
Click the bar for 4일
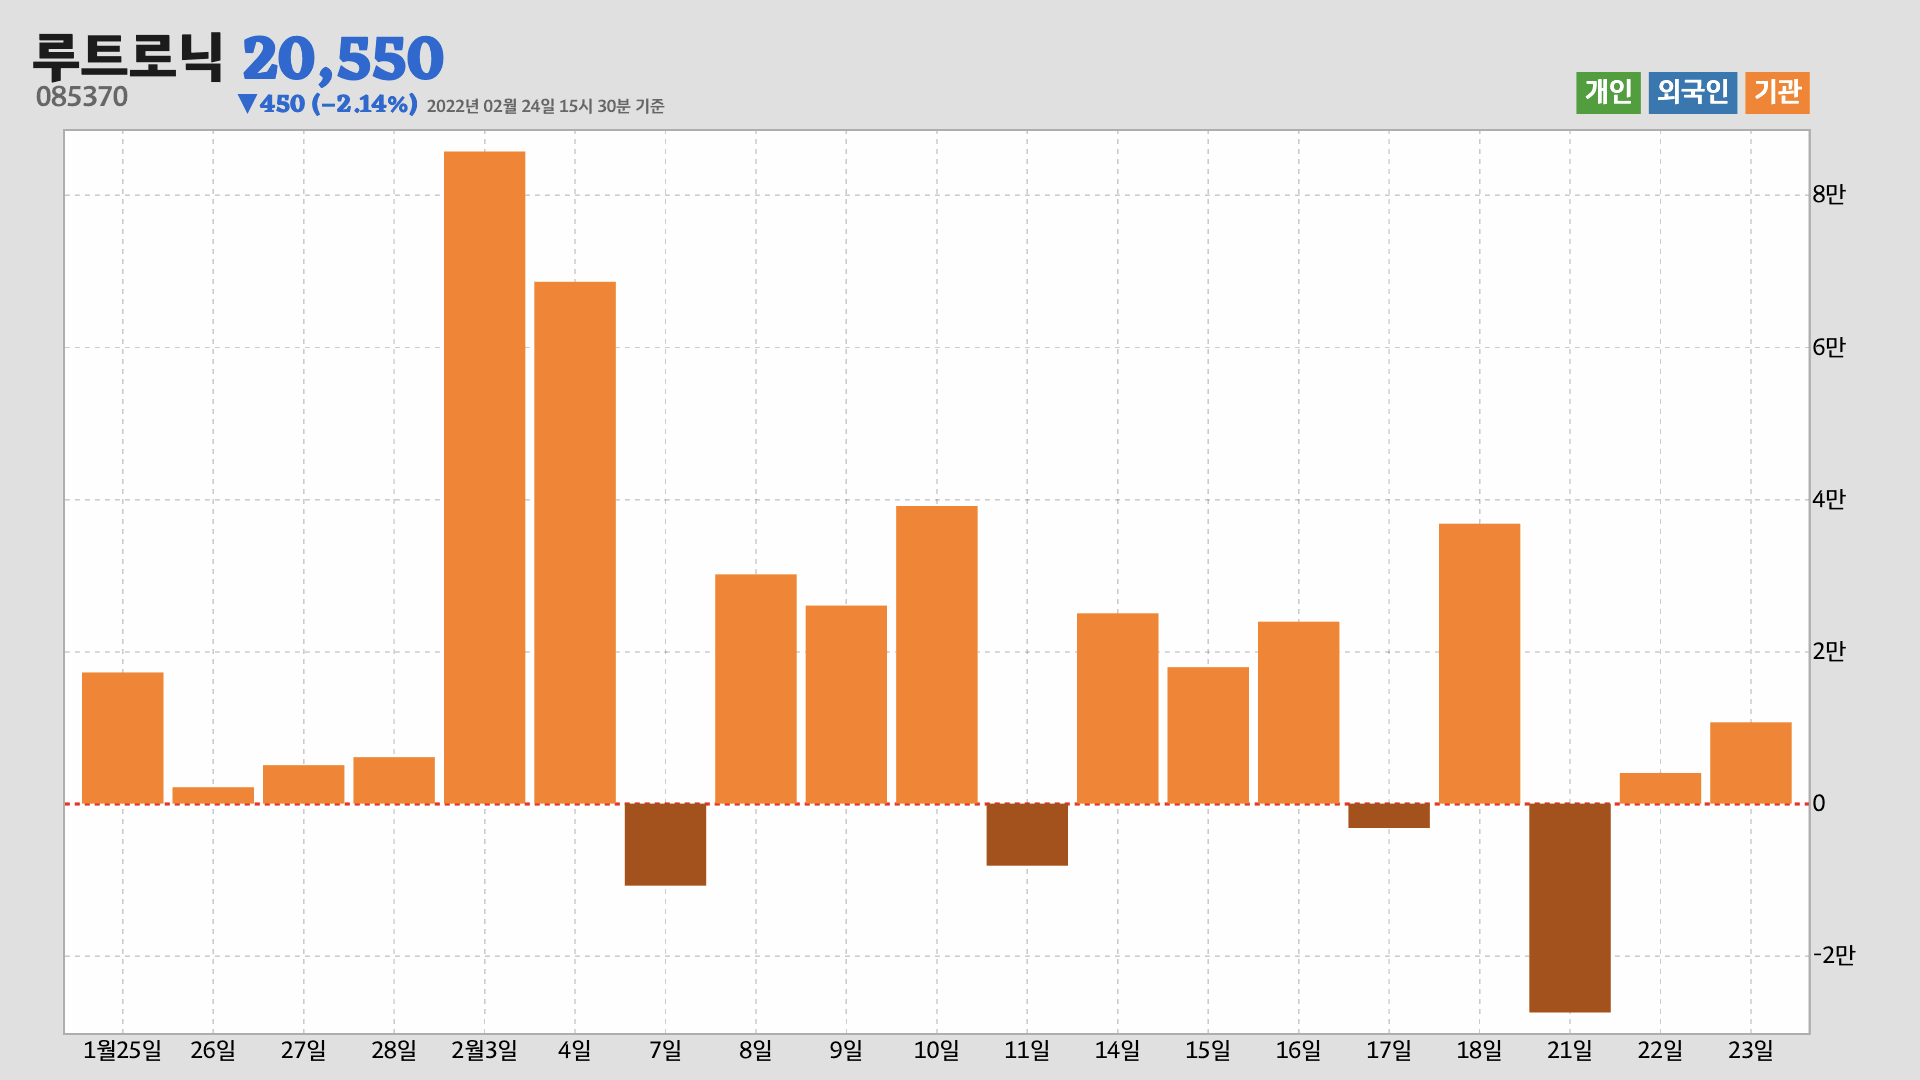(575, 543)
